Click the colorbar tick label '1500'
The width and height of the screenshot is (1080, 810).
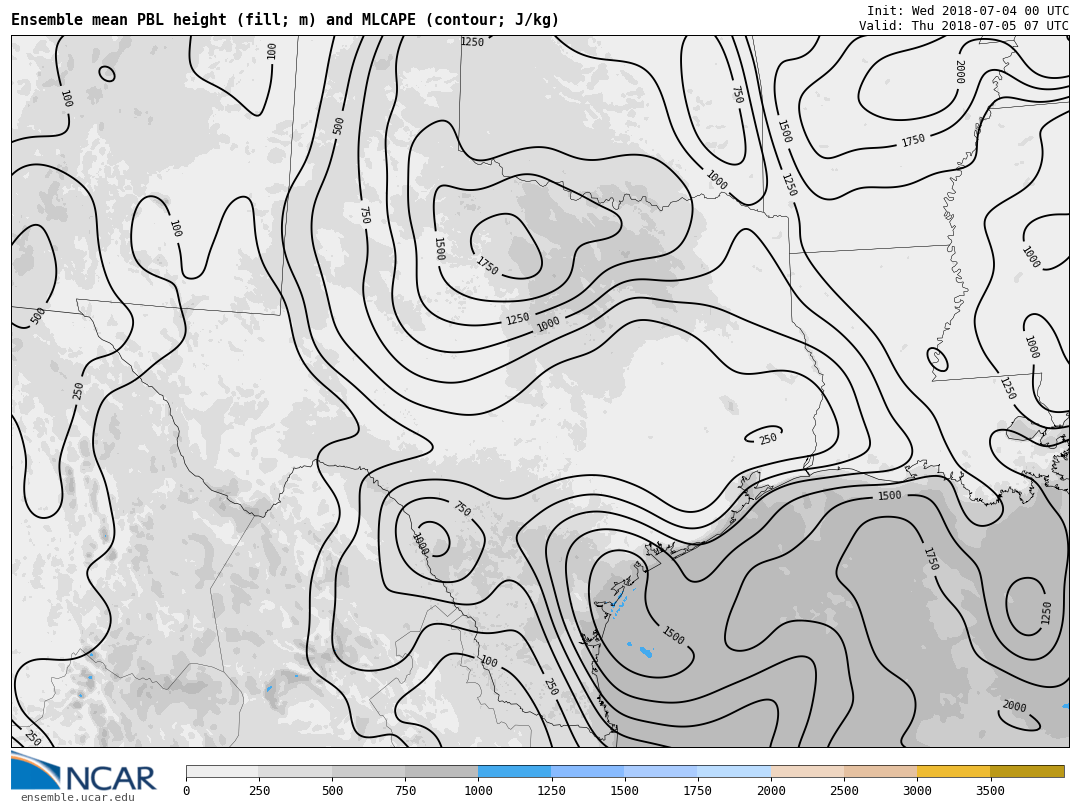[x=625, y=791]
